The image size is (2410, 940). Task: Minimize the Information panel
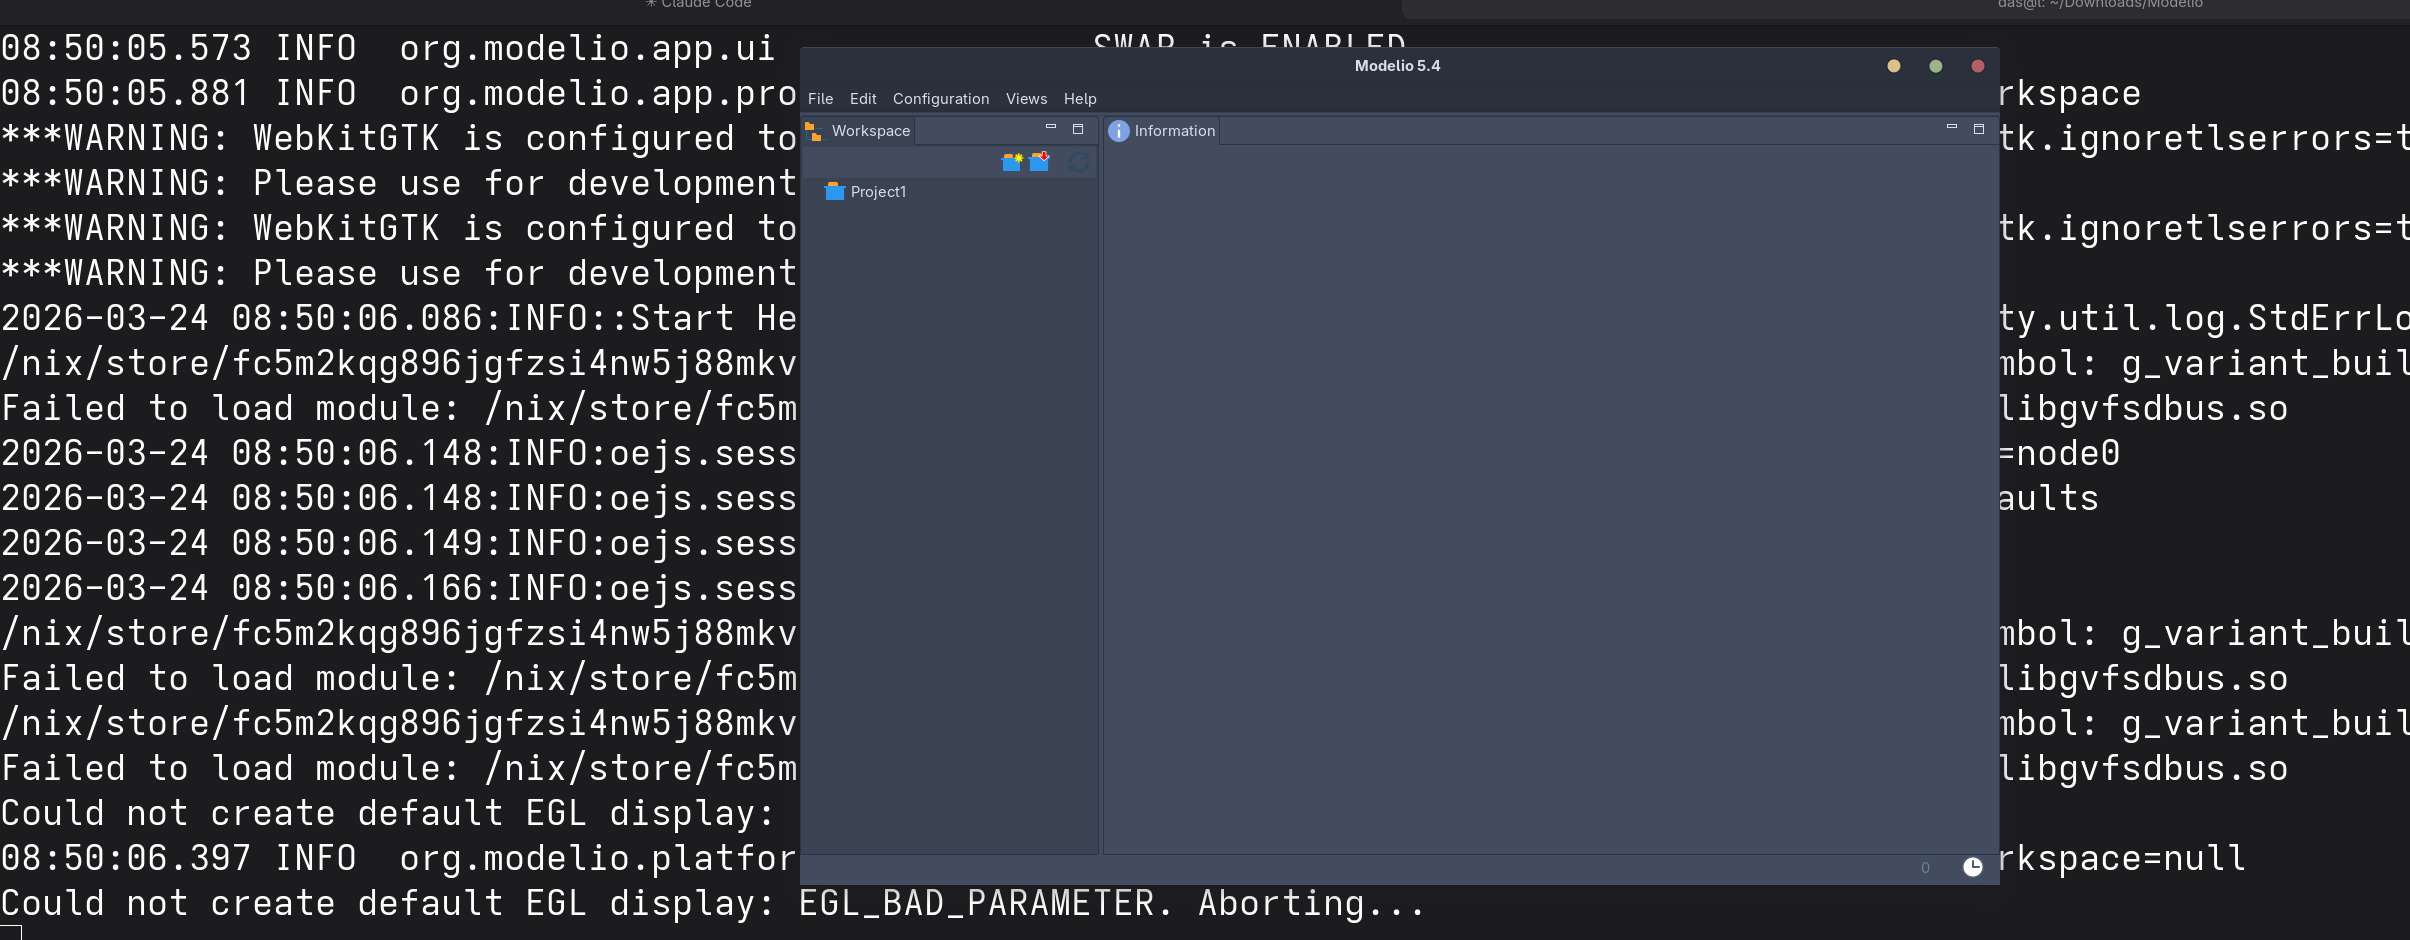tap(1951, 128)
